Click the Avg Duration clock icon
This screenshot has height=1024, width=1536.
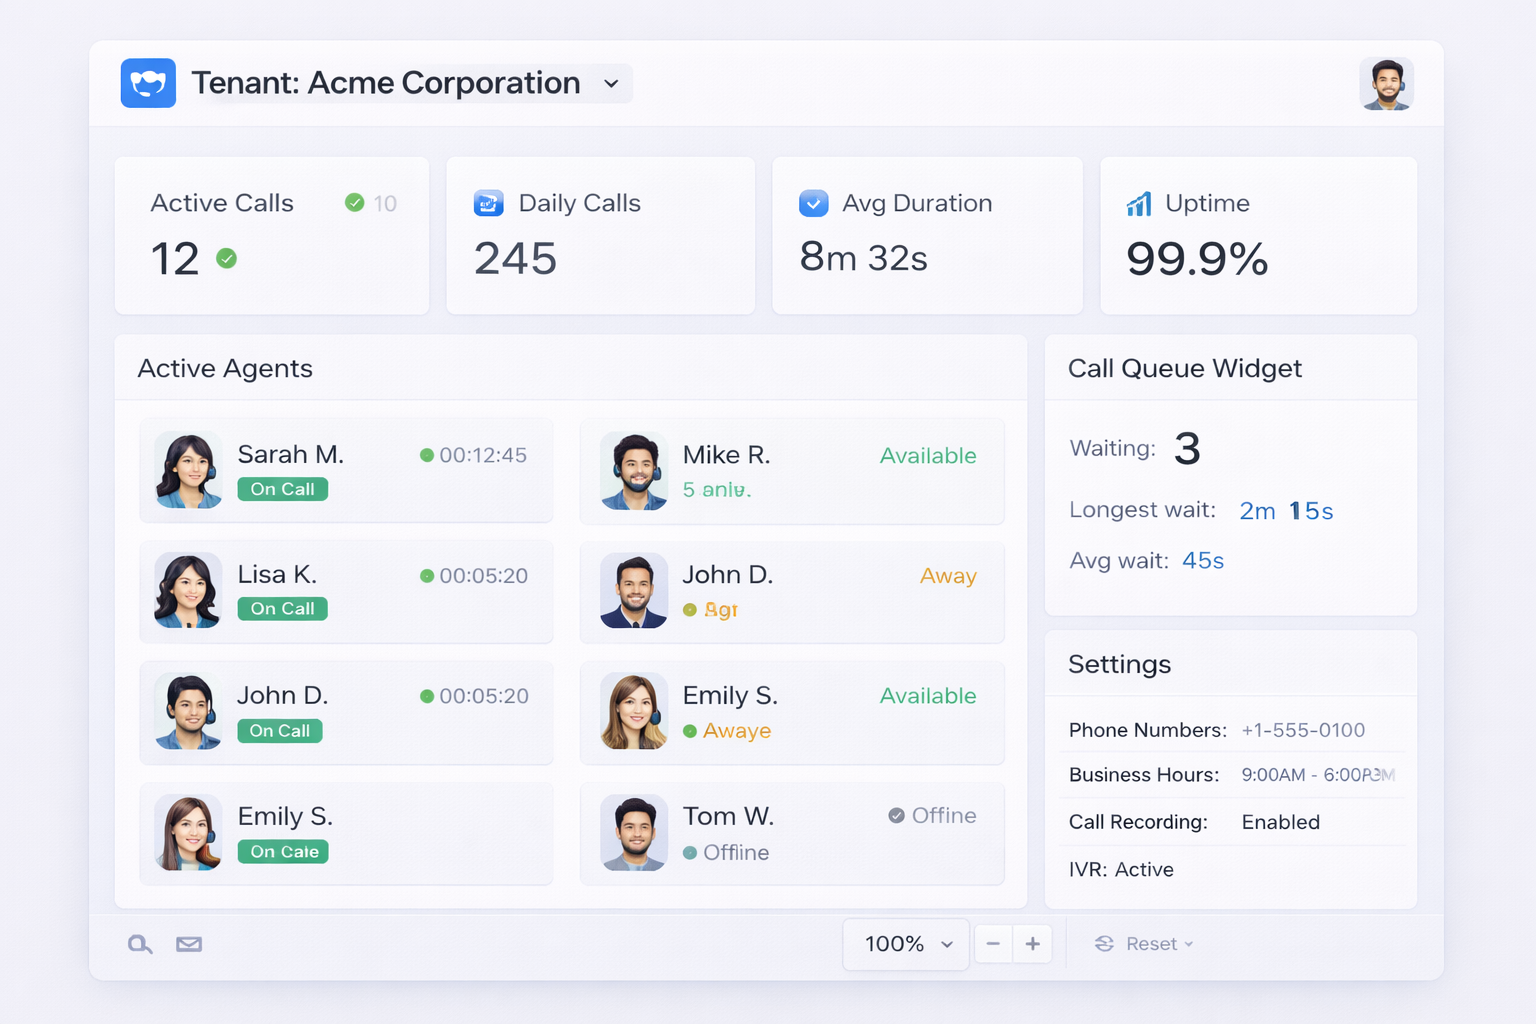pyautogui.click(x=813, y=203)
